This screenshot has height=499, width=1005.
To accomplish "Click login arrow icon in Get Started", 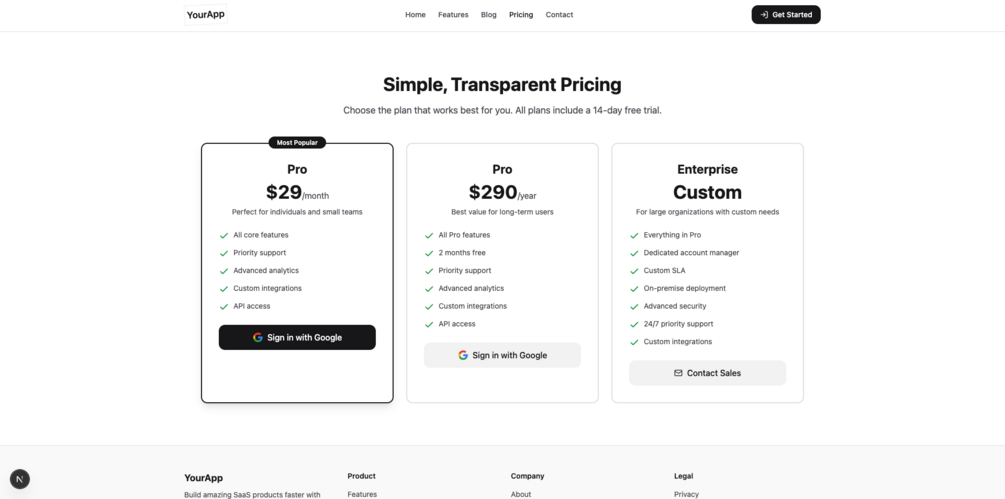I will (764, 15).
